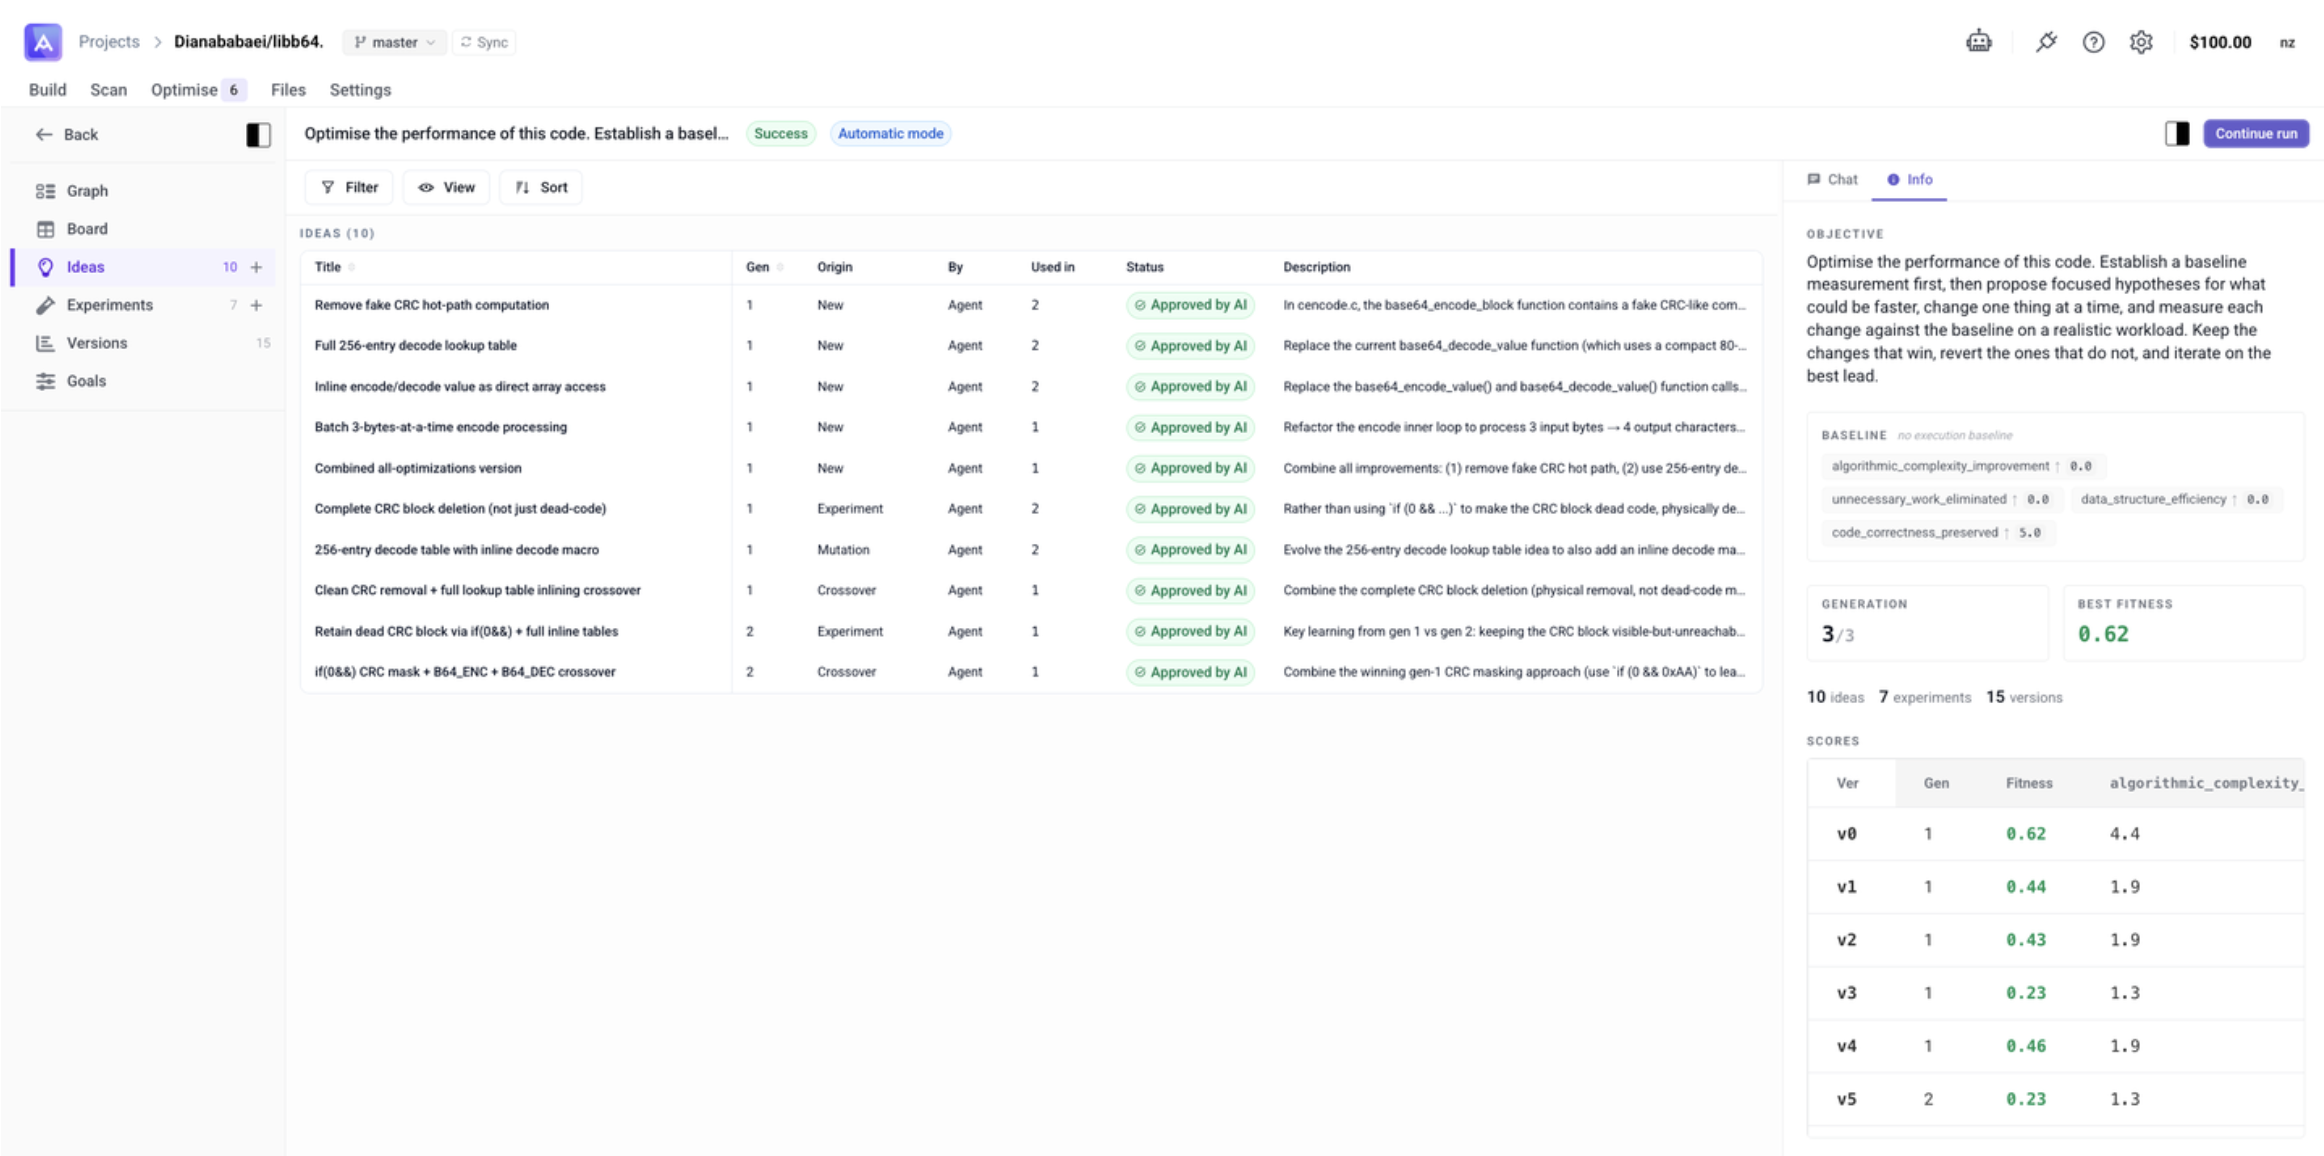Screen dimensions: 2324x1156
Task: Switch to the Build tab
Action: tap(47, 89)
